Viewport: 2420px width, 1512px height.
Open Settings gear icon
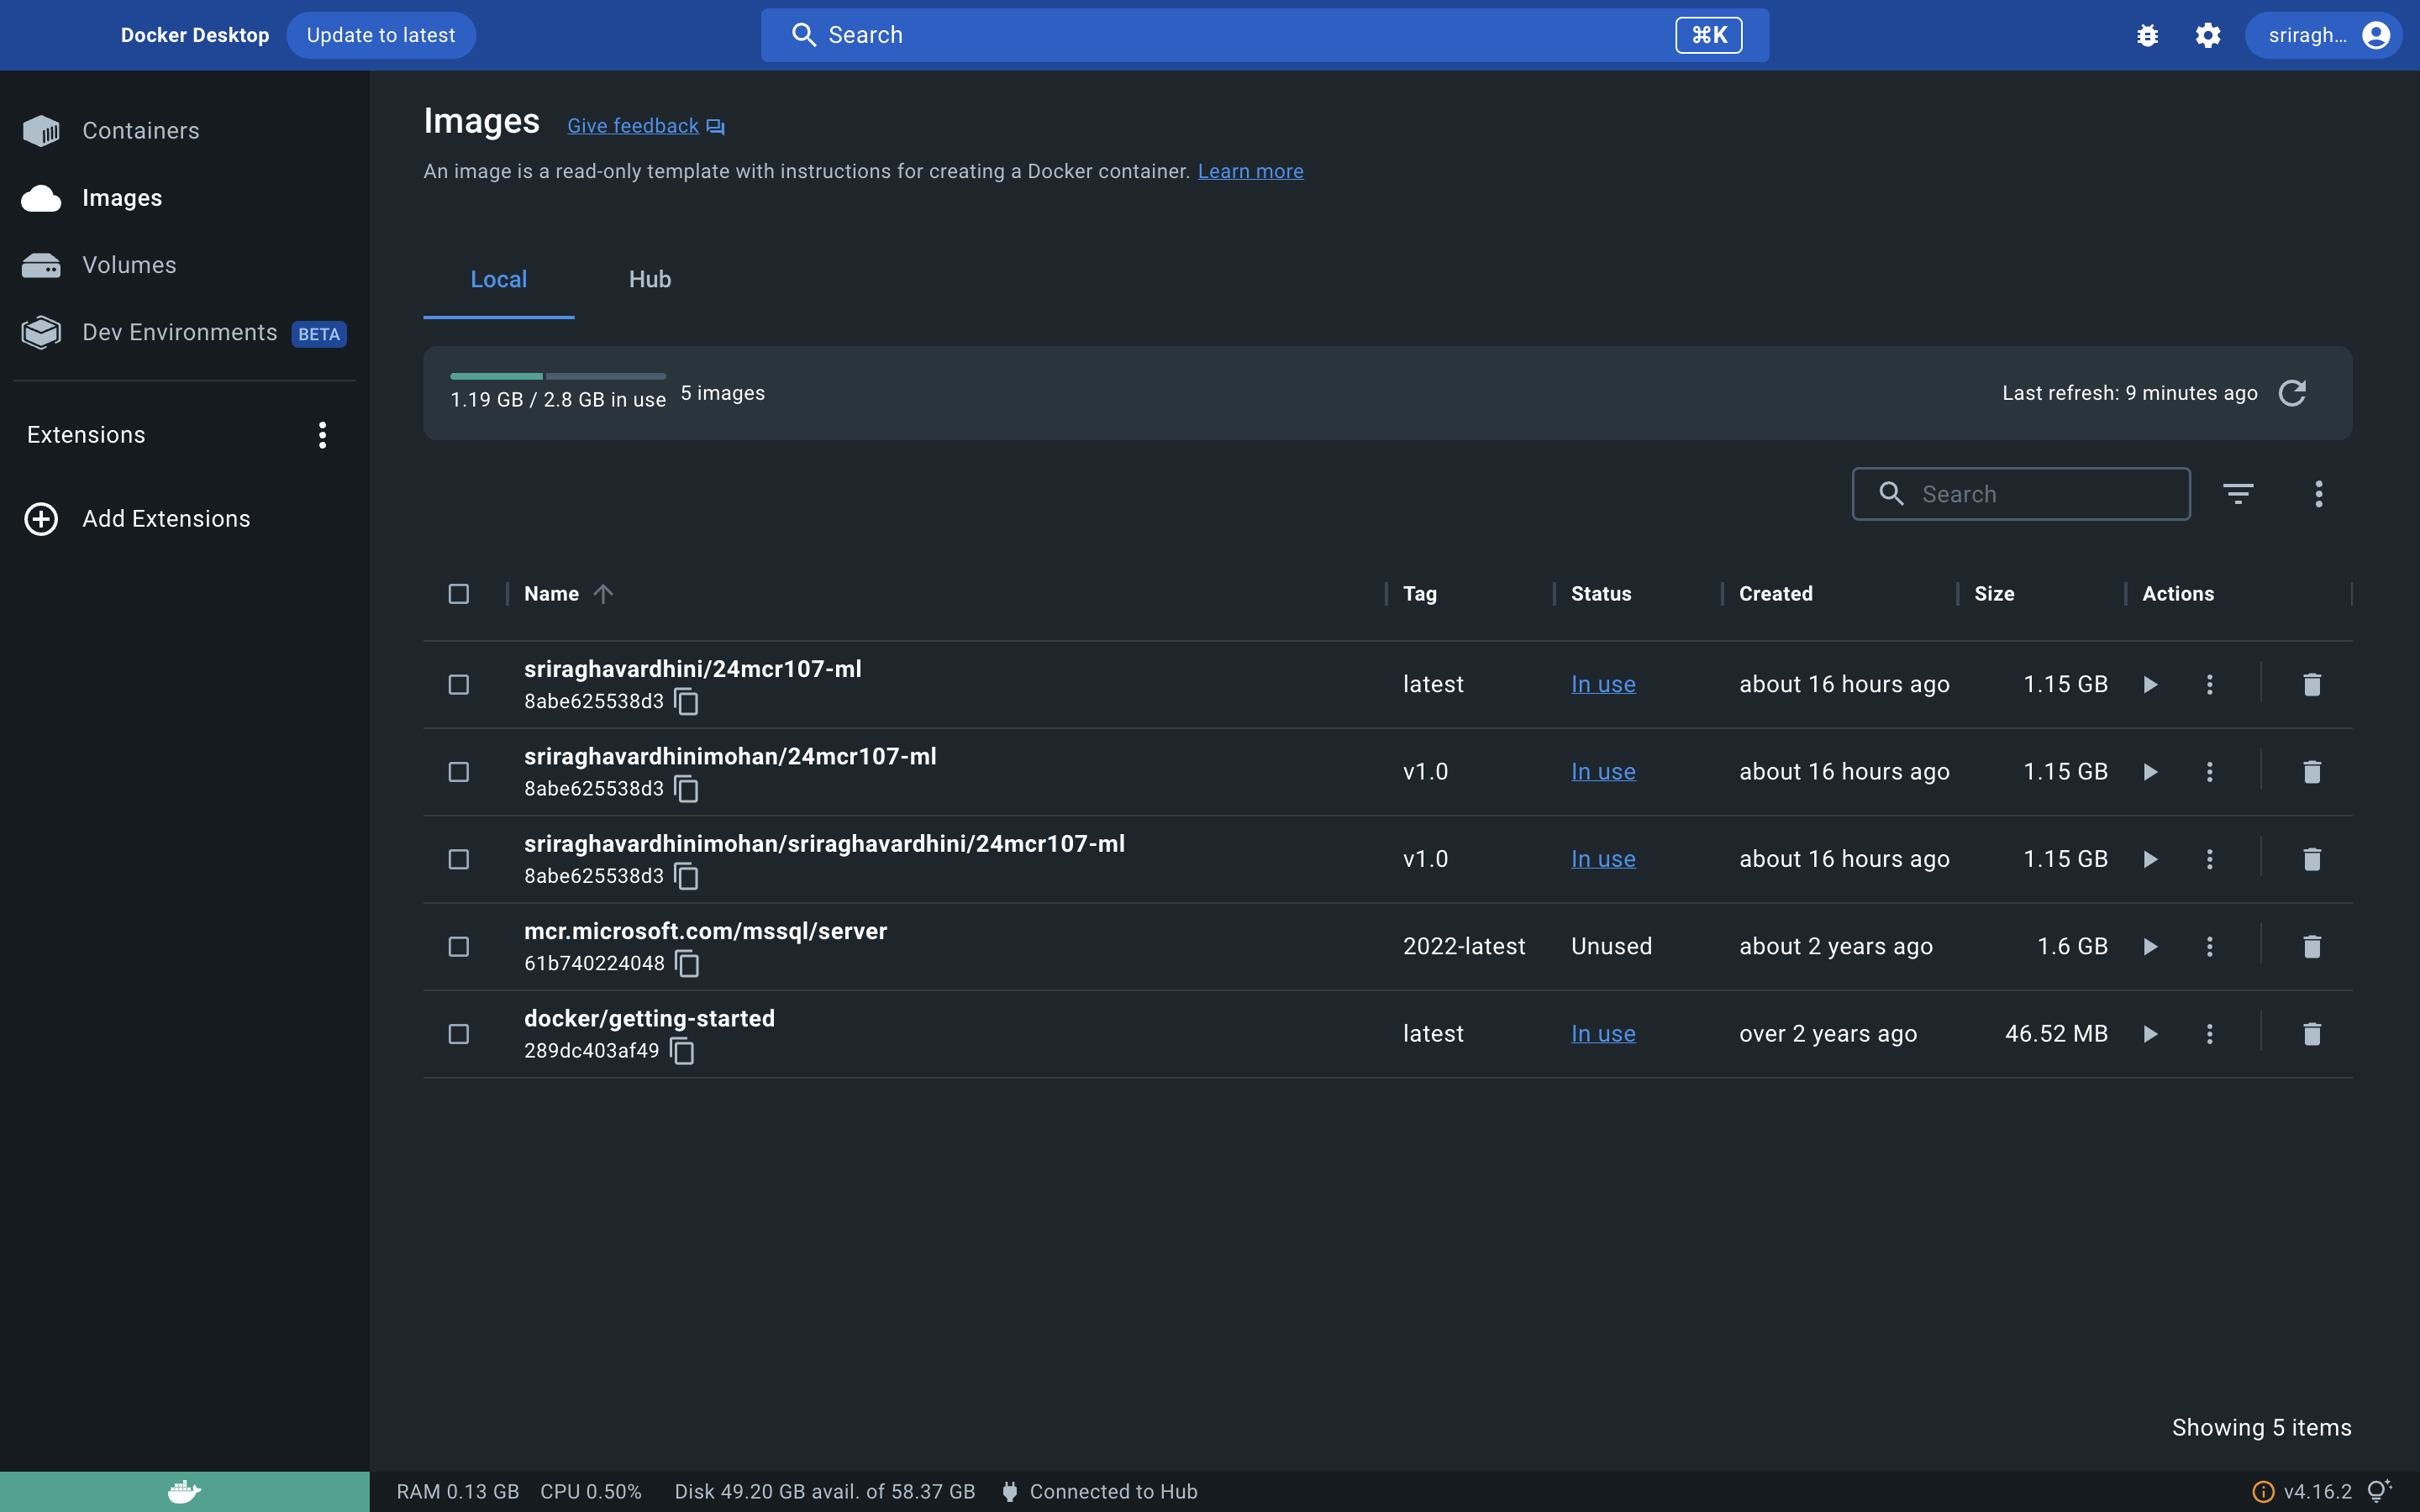2208,35
